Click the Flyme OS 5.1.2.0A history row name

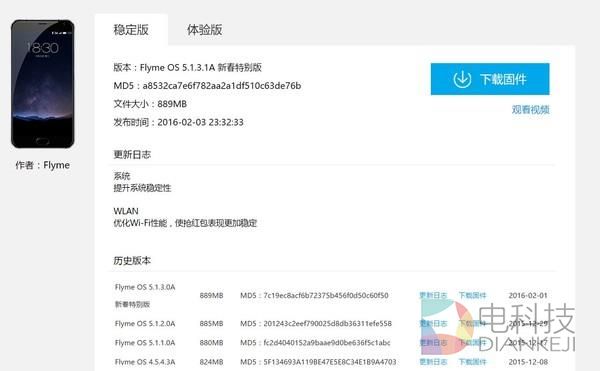click(145, 324)
